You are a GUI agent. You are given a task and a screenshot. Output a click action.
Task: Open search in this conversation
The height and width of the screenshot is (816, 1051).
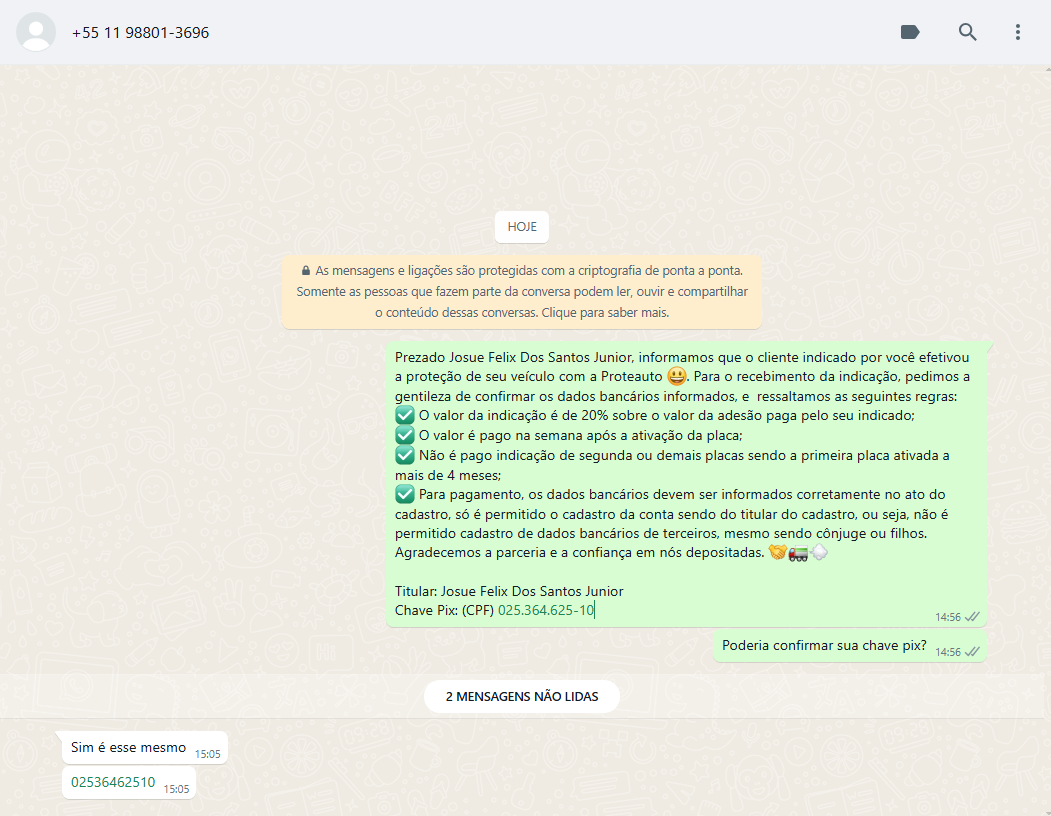[967, 32]
